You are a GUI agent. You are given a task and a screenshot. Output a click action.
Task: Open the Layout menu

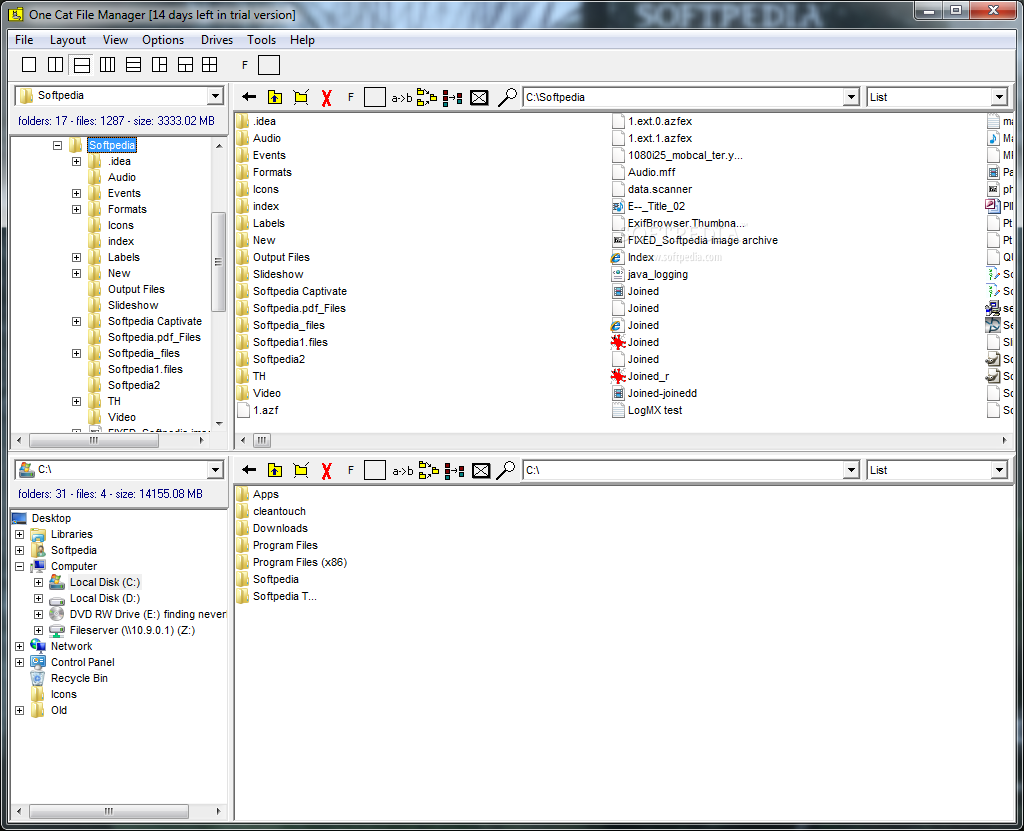pos(68,40)
